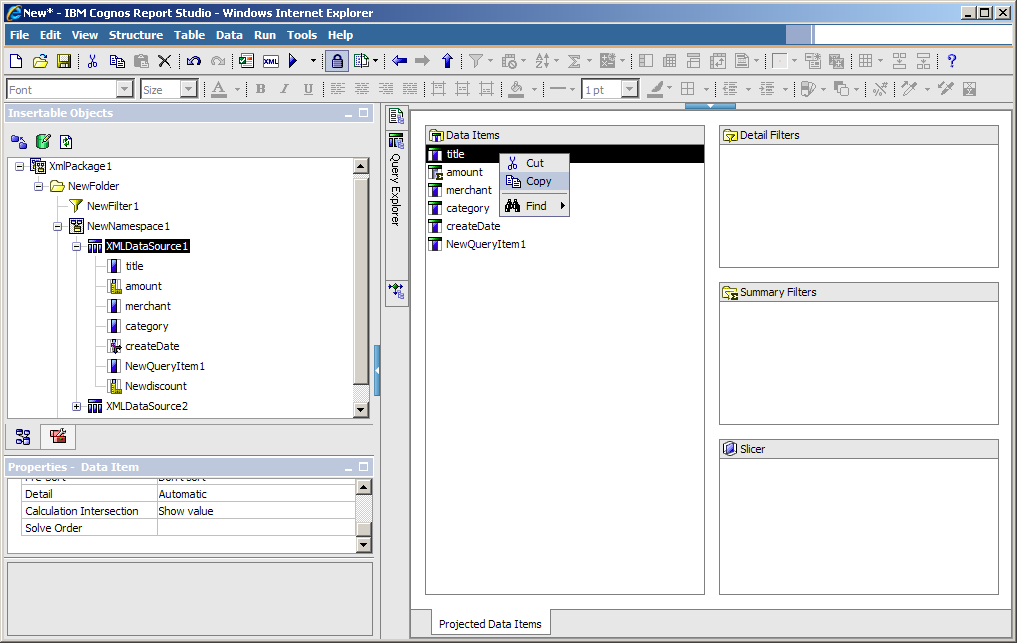Viewport: 1017px width, 643px height.
Task: Open the 1 pt border width dropdown
Action: click(x=629, y=89)
